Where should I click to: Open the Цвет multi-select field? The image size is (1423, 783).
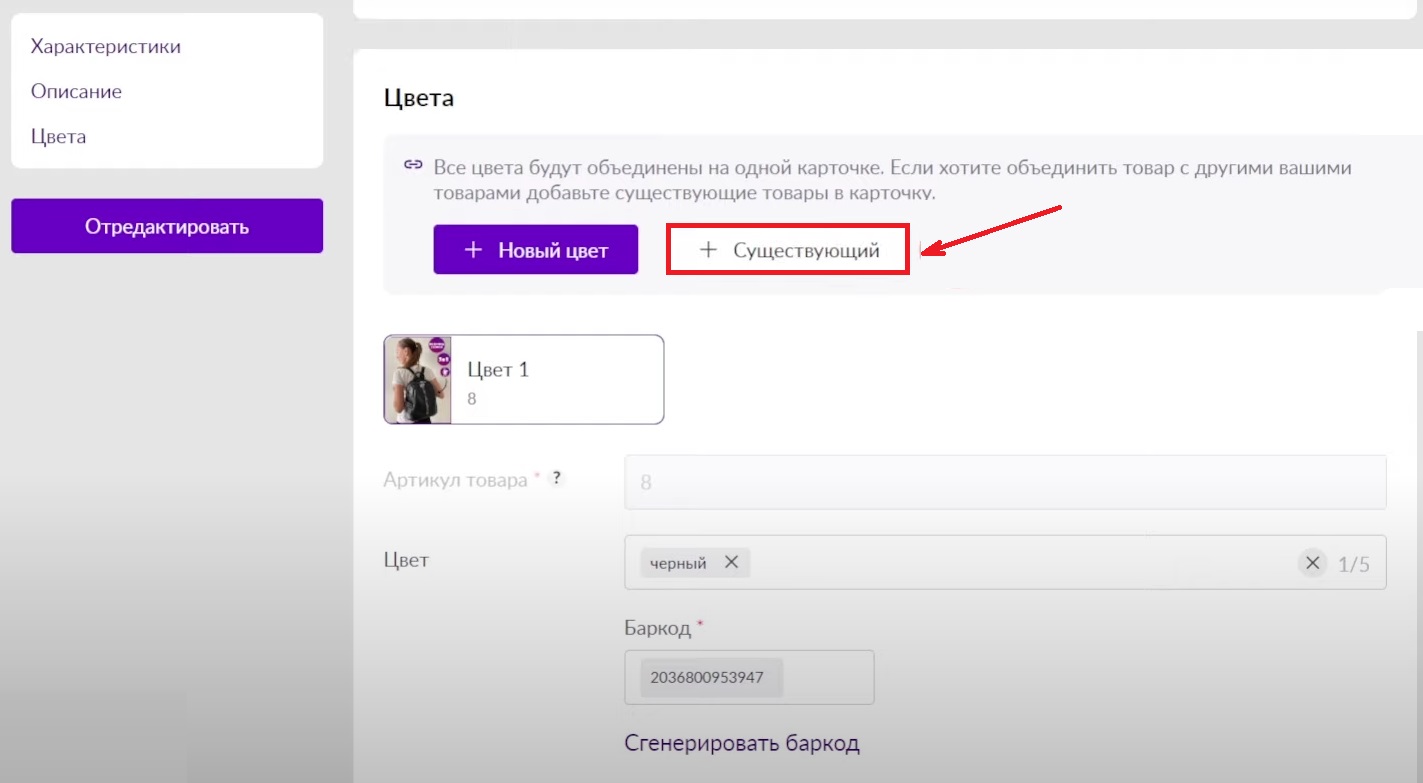(1020, 563)
